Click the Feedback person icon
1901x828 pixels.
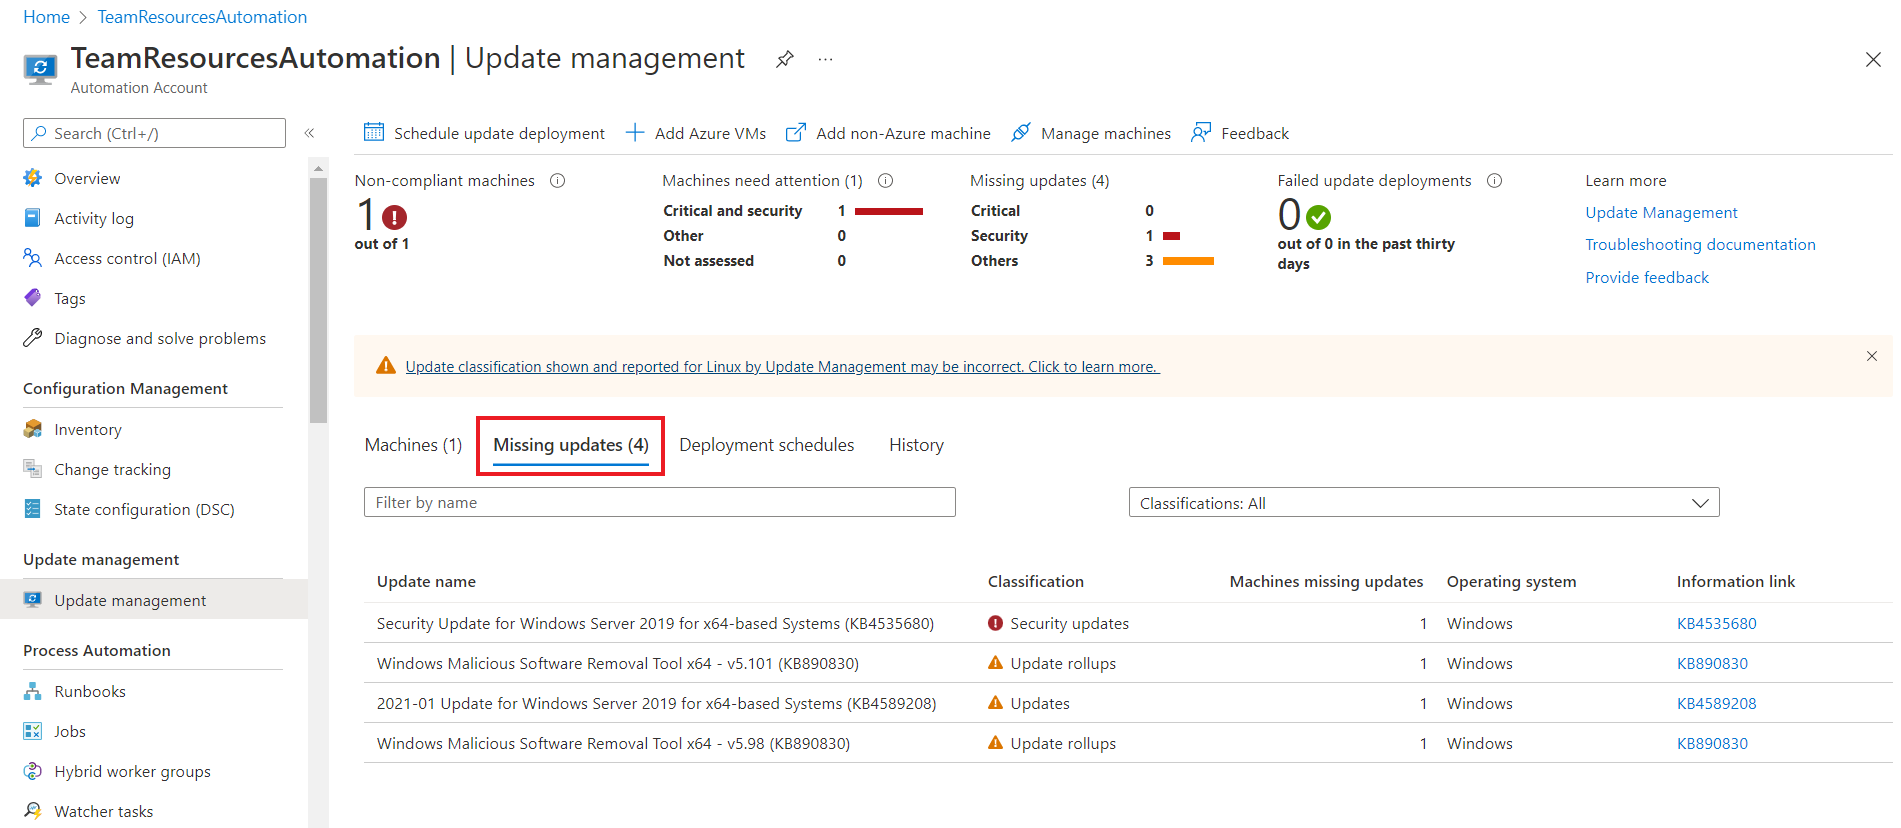[1201, 133]
